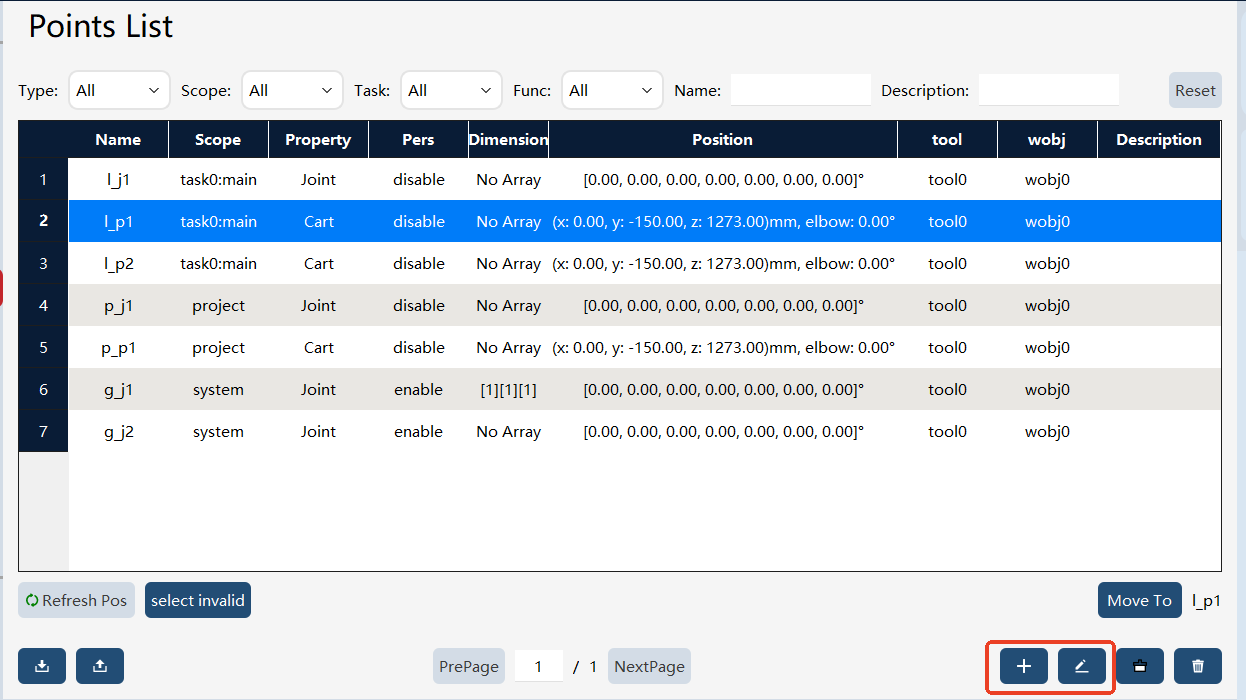
Task: Click row number 4 in the table
Action: tap(43, 306)
